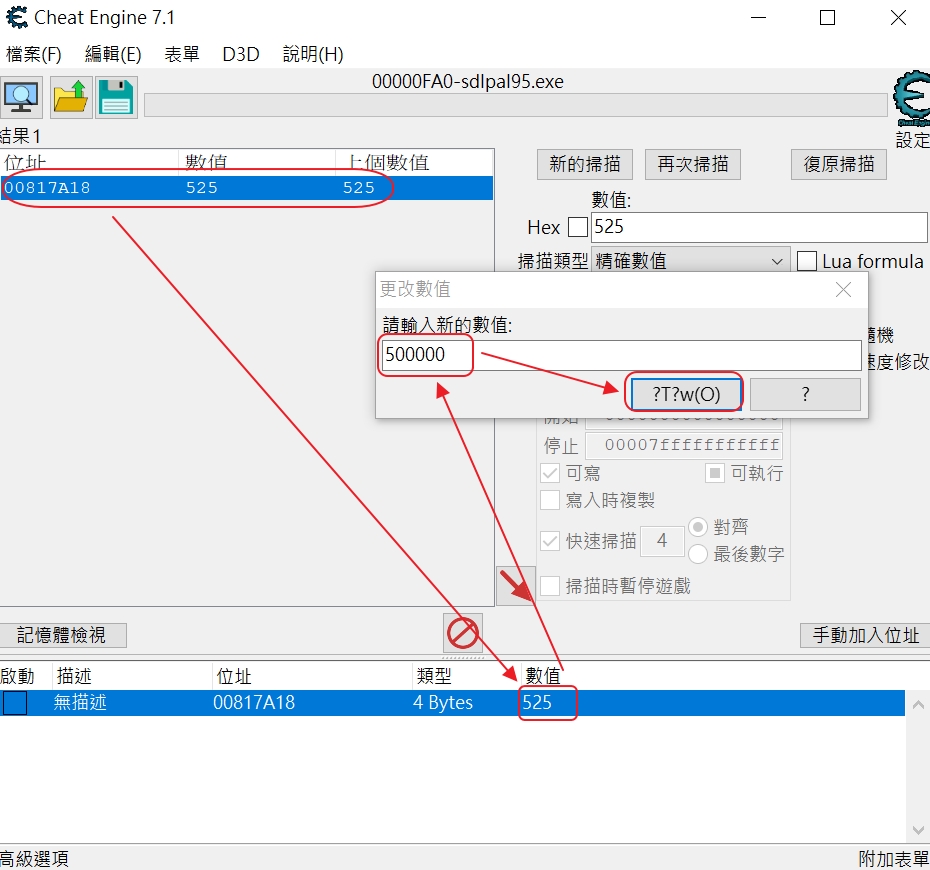
Task: Click the process name 00000FA0-sdlpal95.exe
Action: click(468, 81)
